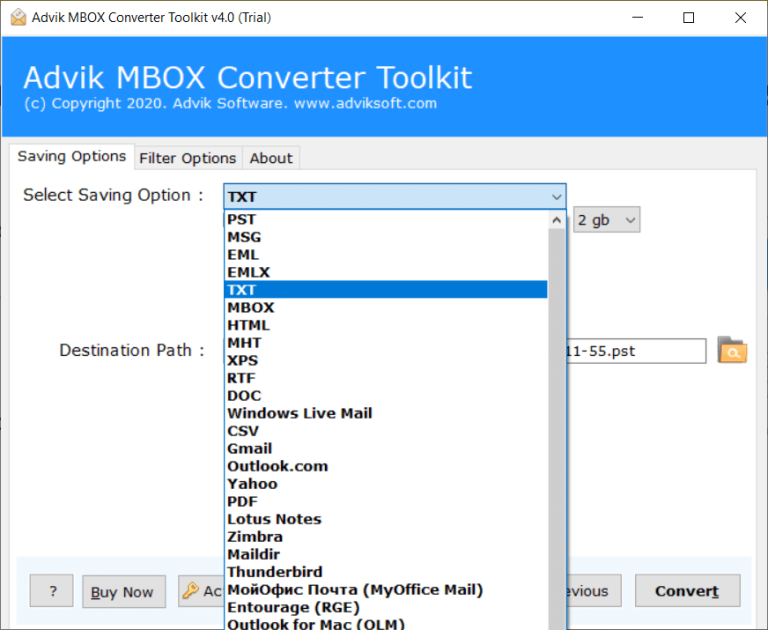Viewport: 768px width, 630px height.
Task: Select the MBOX format entry
Action: [x=250, y=308]
